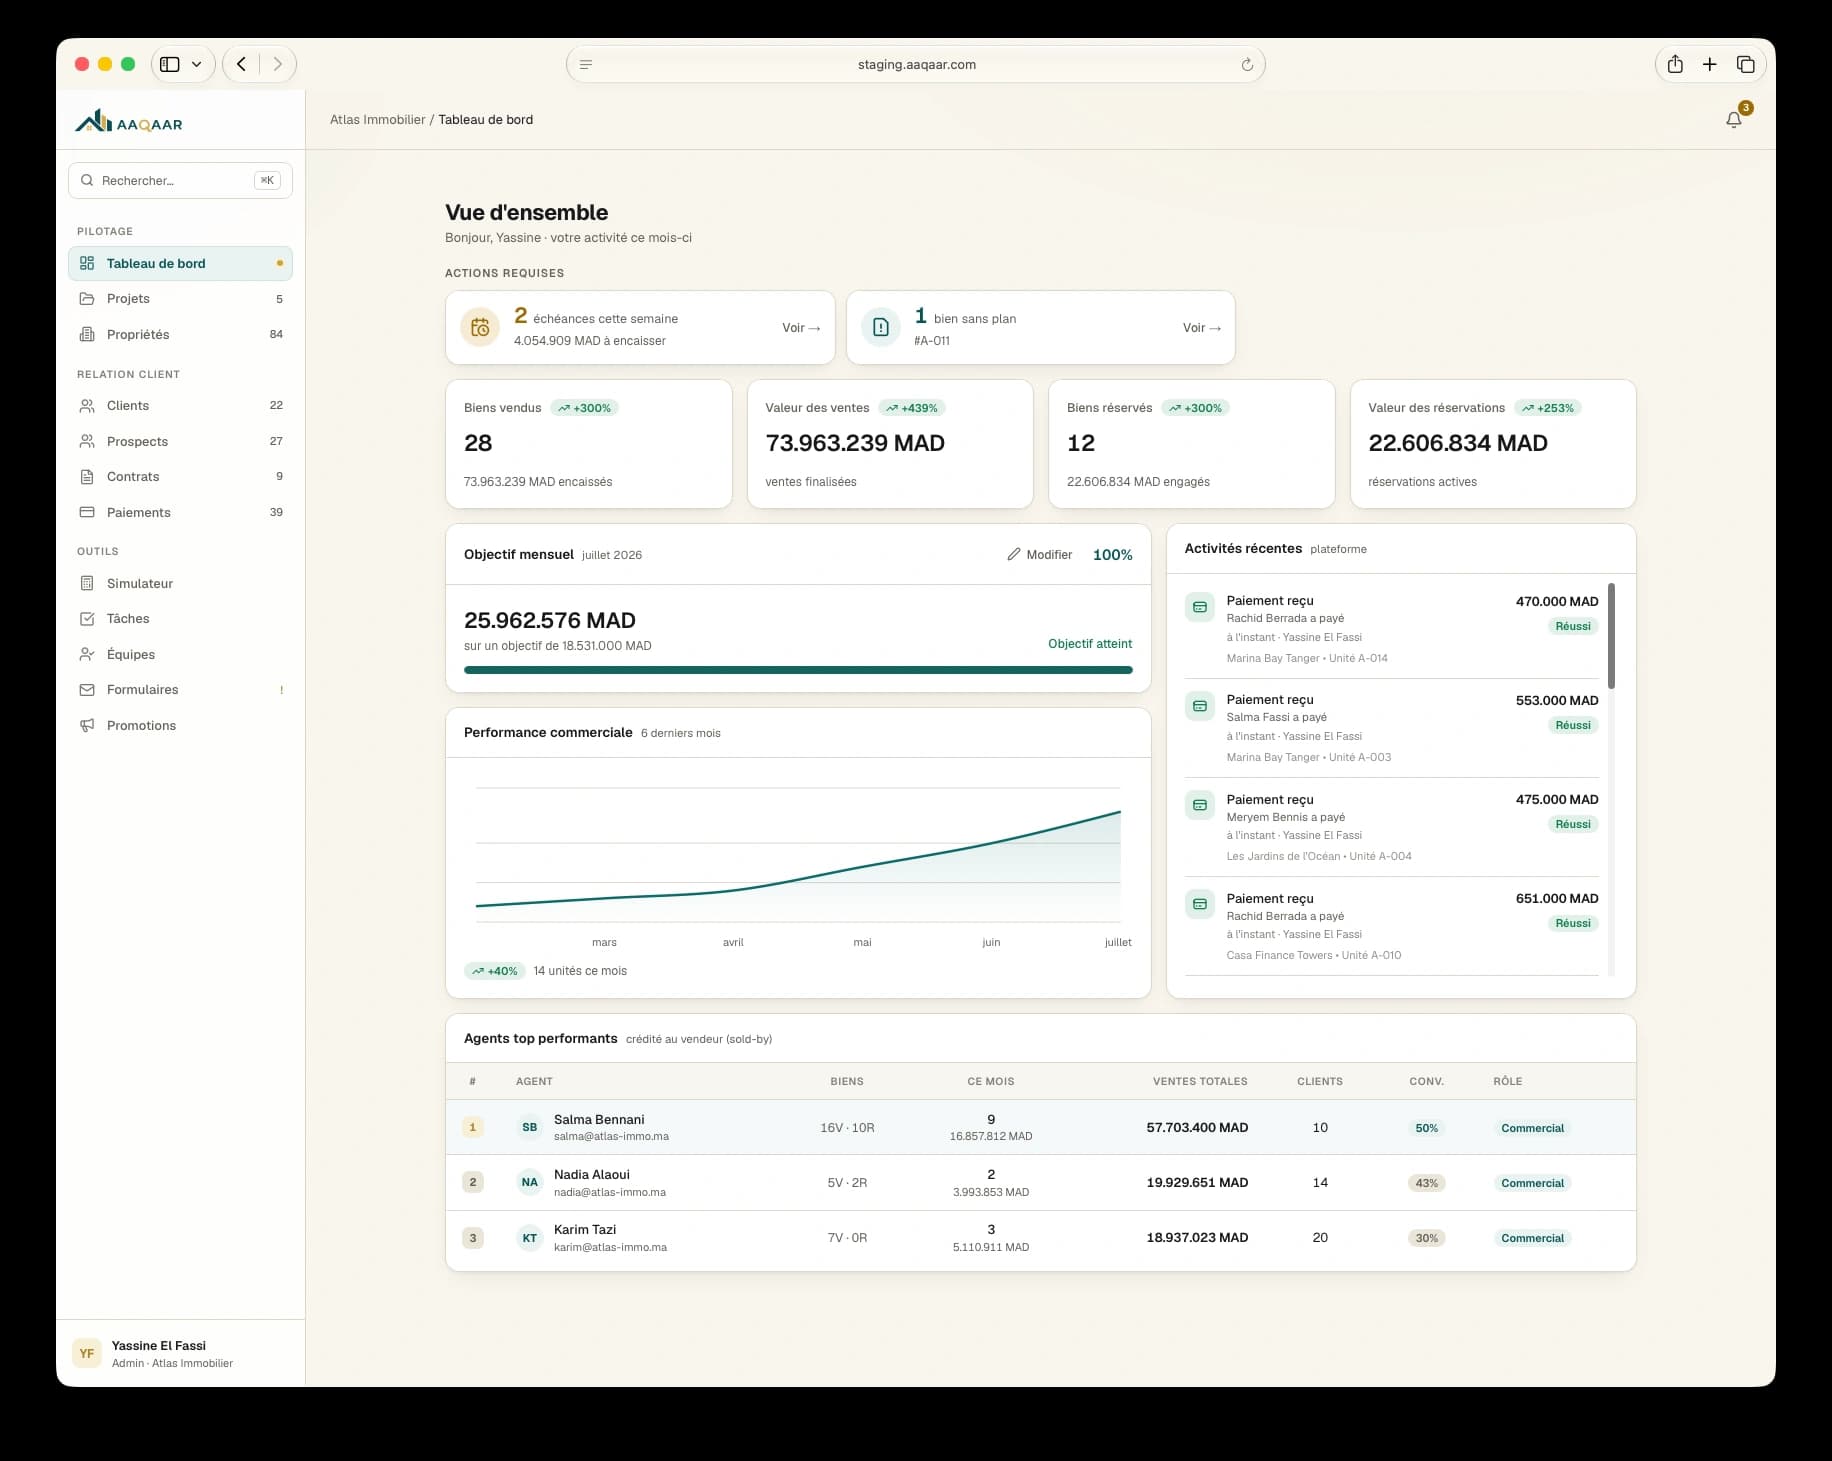Click the monthly objective progress bar
The image size is (1832, 1461).
tap(798, 670)
